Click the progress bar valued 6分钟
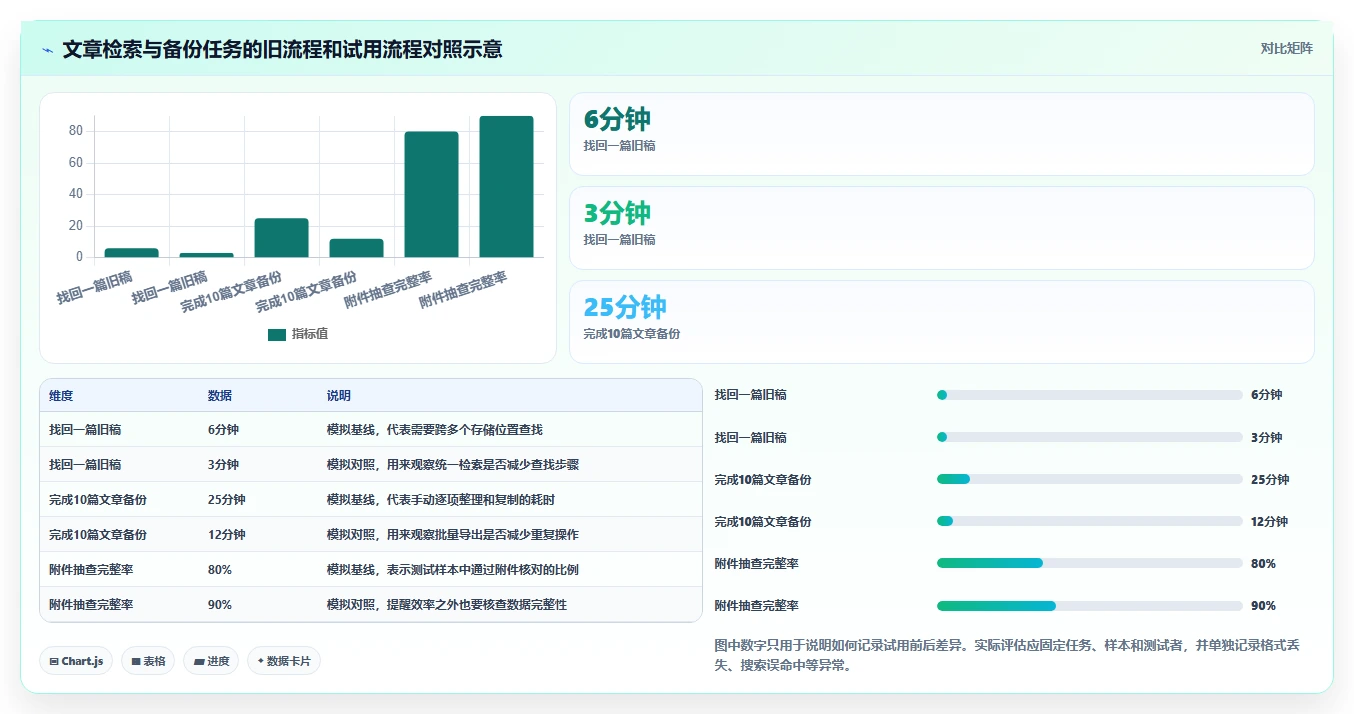 [1090, 395]
